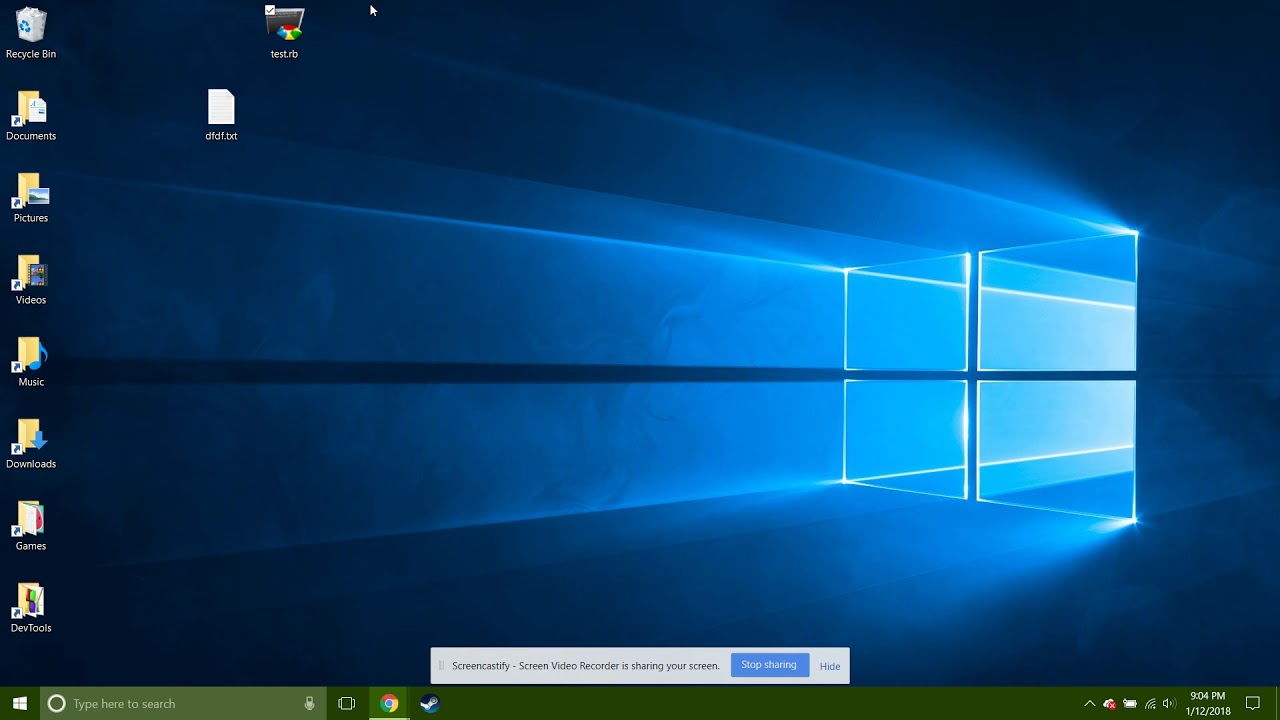Open the volume speaker tray icon
The image size is (1280, 720).
1169,704
